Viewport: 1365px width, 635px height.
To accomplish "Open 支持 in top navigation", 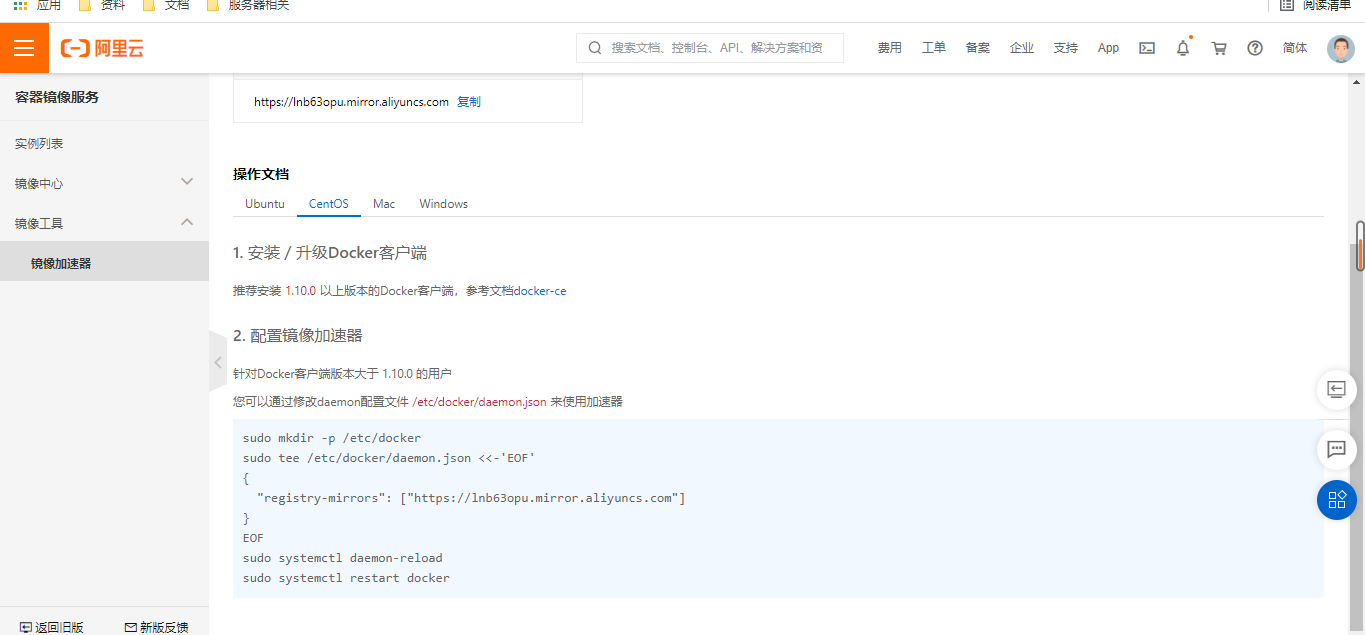I will pos(1066,48).
